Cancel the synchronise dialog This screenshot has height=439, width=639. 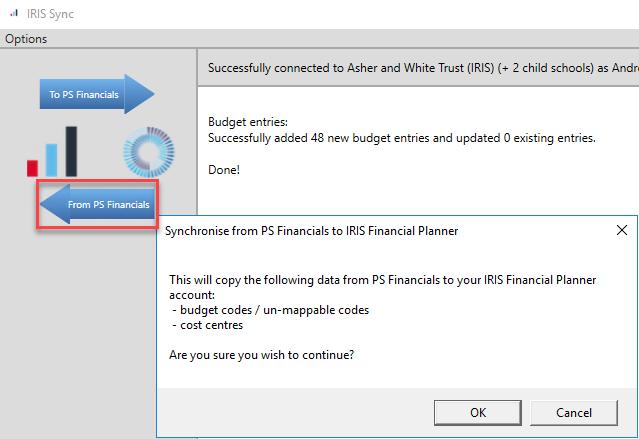(x=573, y=411)
